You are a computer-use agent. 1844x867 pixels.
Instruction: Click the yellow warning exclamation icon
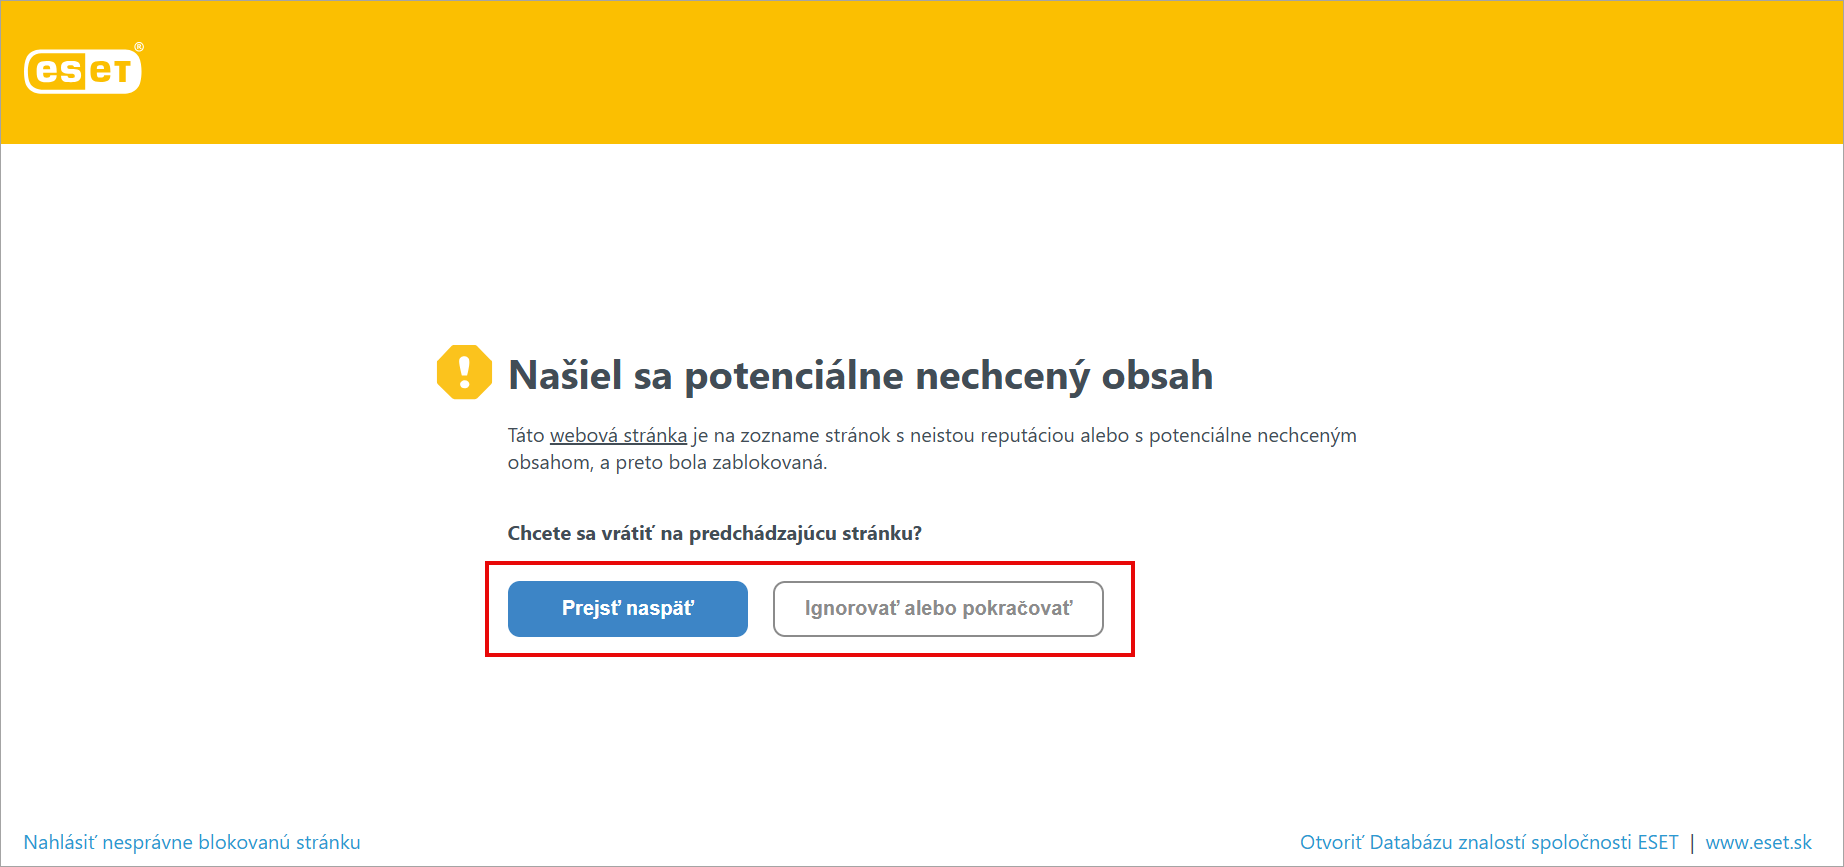(464, 372)
